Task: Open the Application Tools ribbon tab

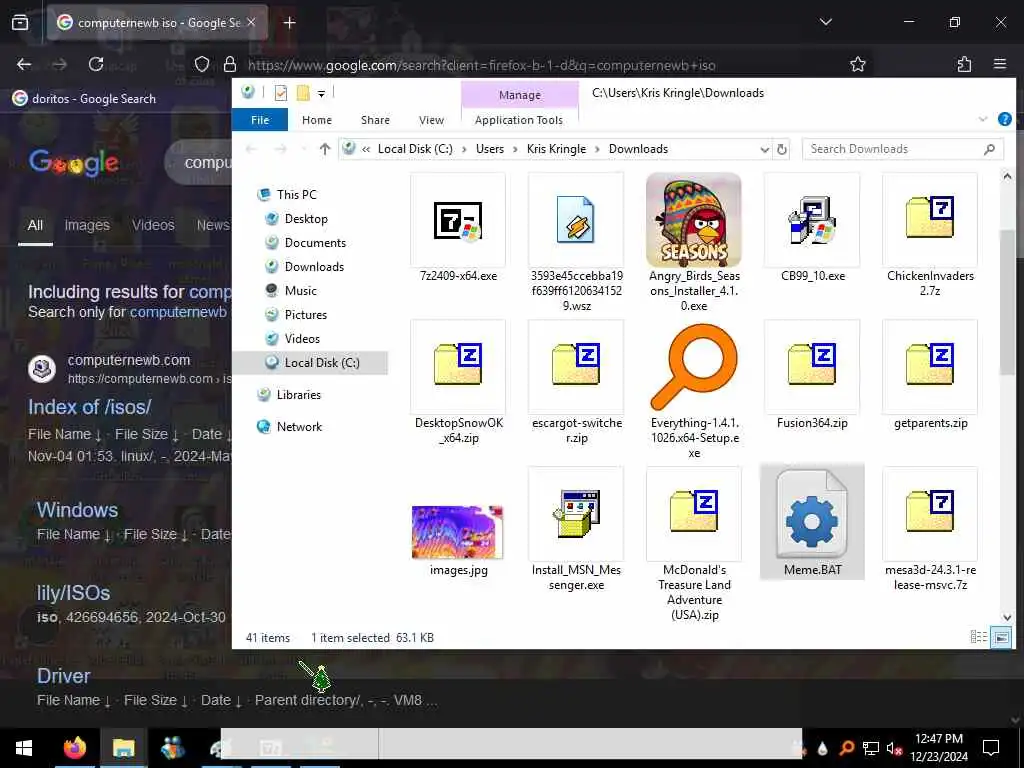Action: [519, 120]
